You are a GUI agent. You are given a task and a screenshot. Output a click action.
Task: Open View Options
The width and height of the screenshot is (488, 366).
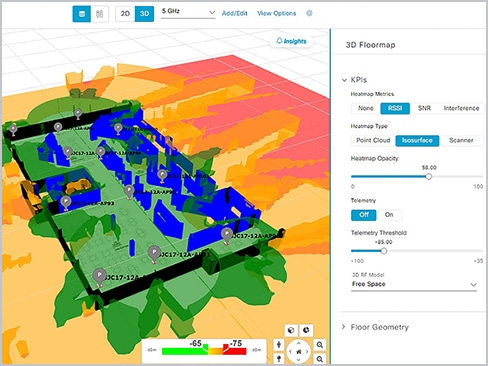[x=276, y=13]
